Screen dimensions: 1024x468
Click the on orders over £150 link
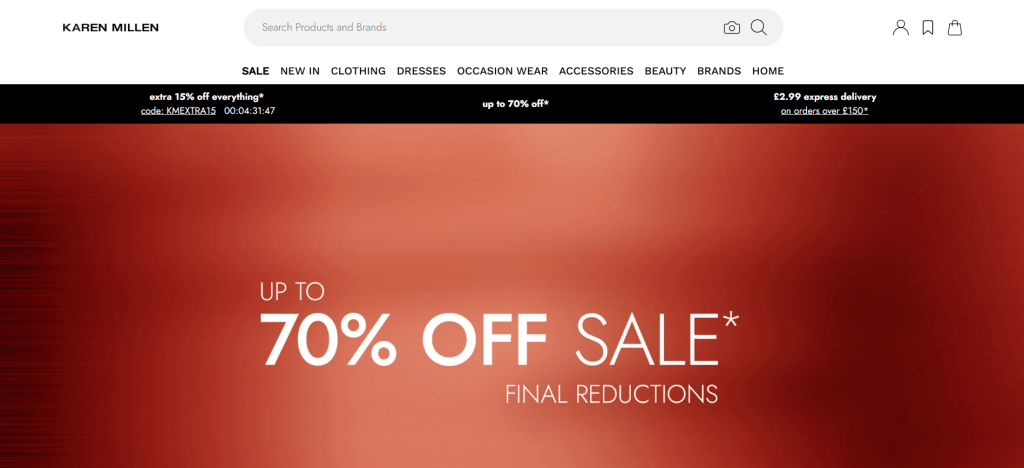pyautogui.click(x=824, y=111)
